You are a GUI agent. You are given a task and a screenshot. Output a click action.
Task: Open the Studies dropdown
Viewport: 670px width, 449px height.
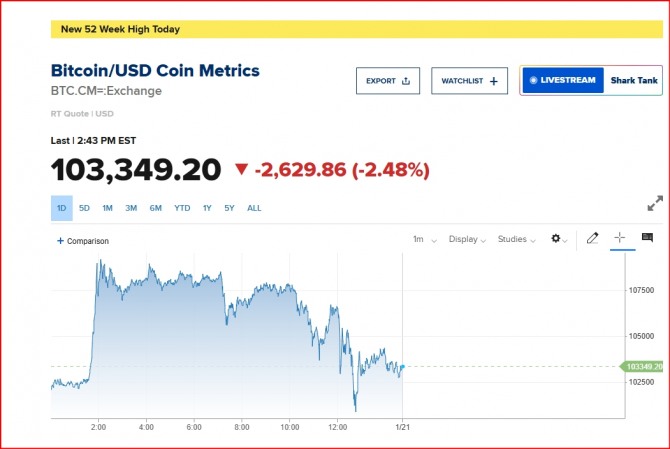click(516, 240)
